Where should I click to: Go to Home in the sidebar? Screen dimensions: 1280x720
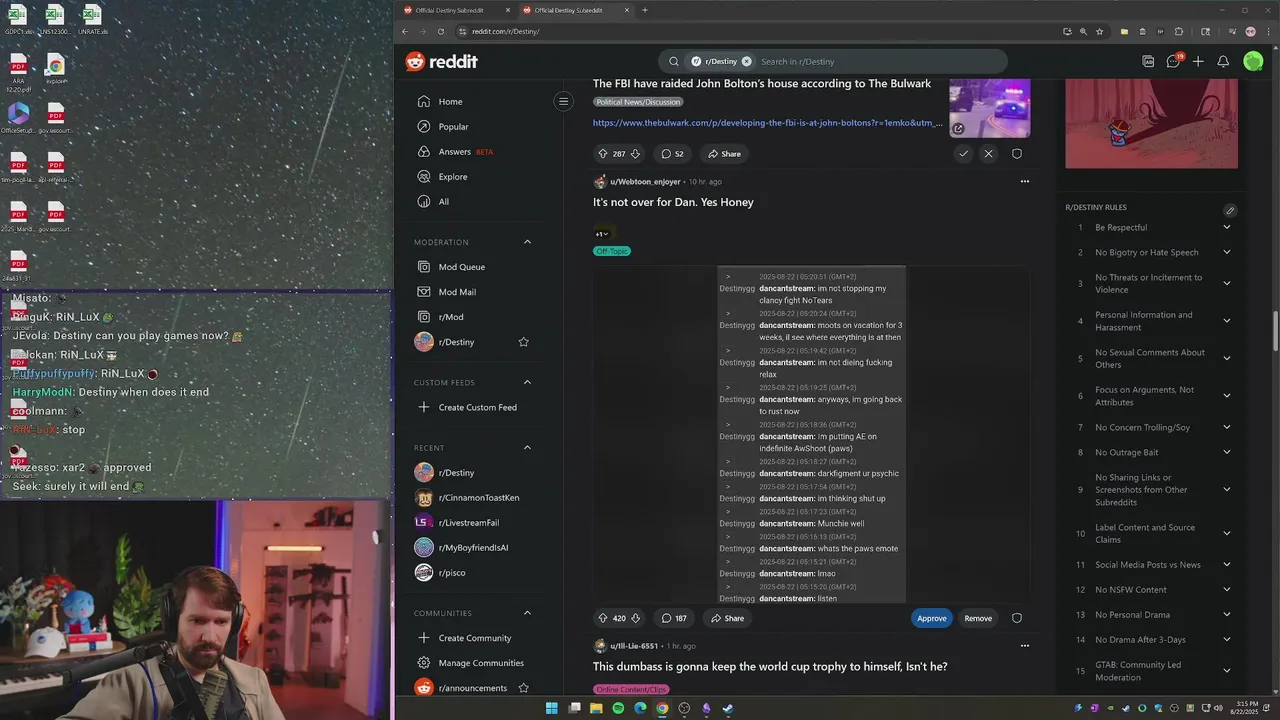(x=450, y=102)
